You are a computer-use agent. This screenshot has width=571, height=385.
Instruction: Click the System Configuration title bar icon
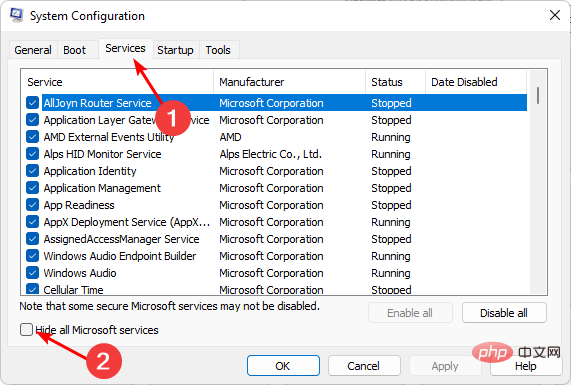(x=17, y=15)
